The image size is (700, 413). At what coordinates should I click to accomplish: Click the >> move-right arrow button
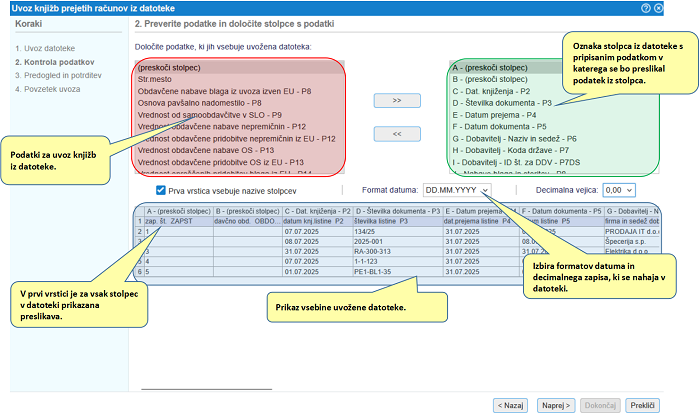coord(397,101)
